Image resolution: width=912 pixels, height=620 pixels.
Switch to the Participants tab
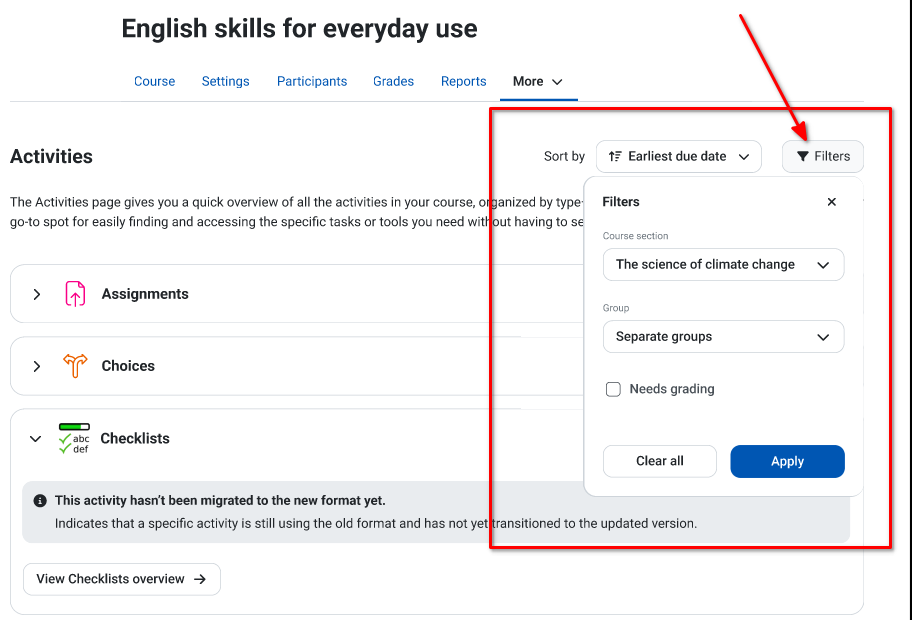click(x=312, y=81)
